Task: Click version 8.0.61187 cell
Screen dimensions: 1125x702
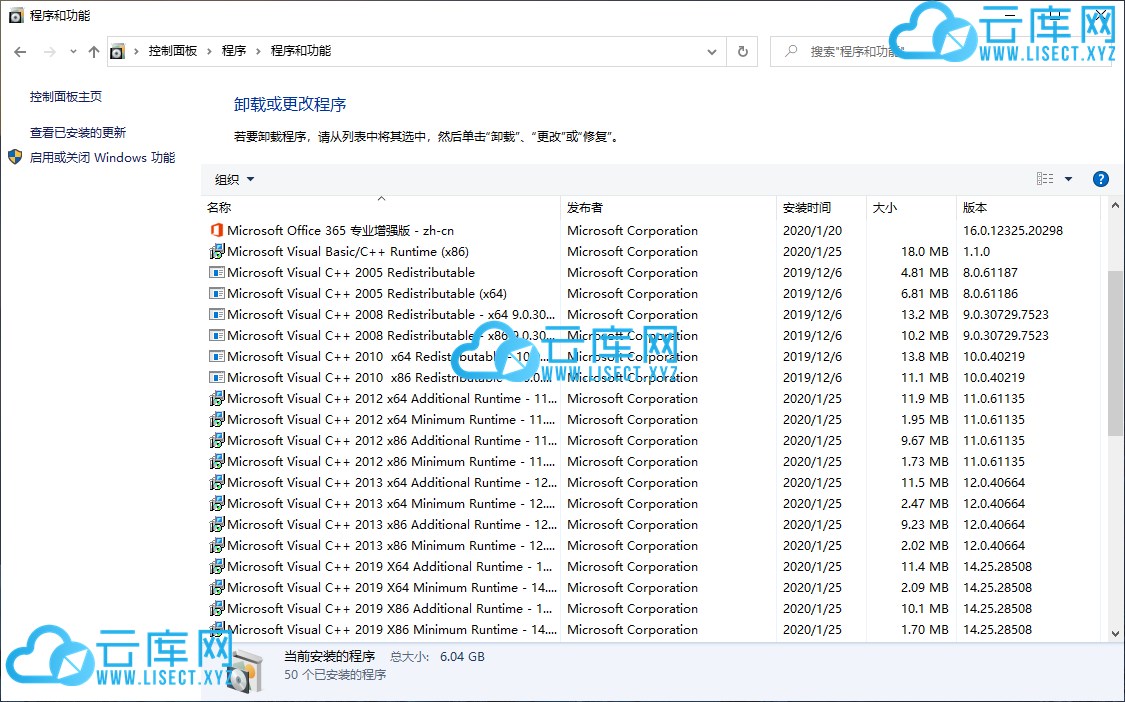Action: pyautogui.click(x=990, y=273)
